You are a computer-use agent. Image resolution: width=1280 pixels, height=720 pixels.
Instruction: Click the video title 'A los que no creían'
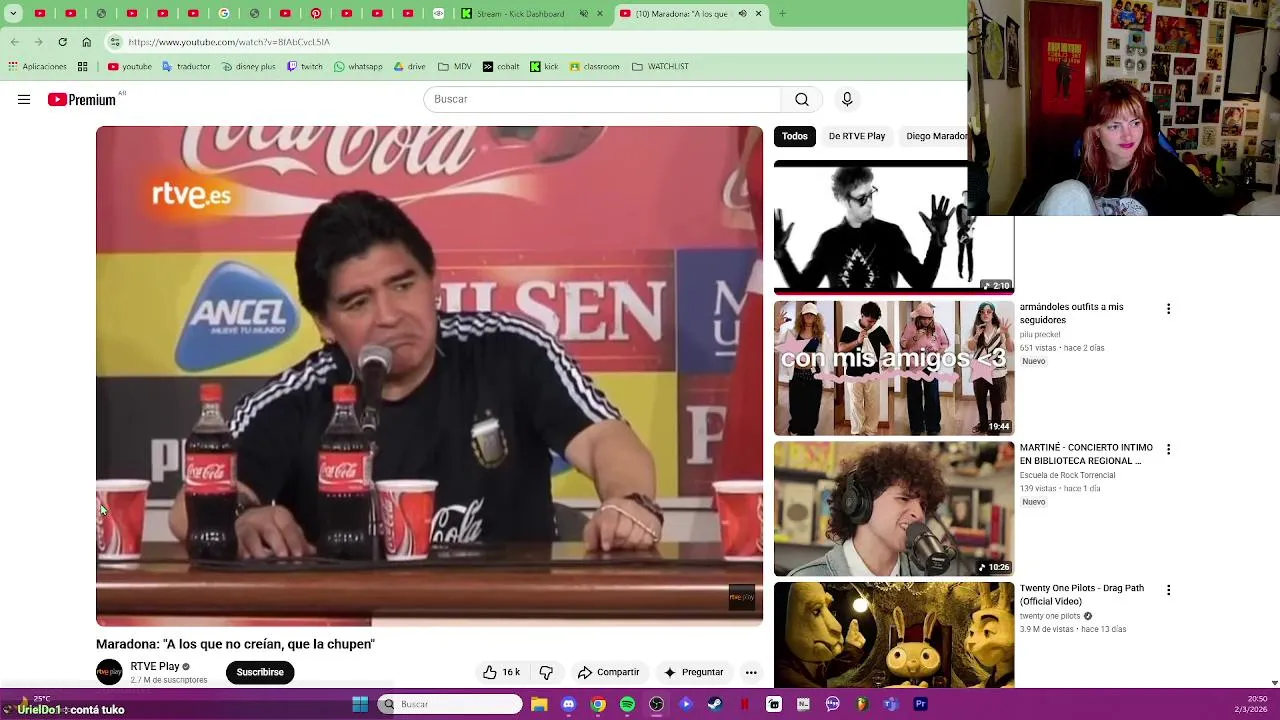(235, 644)
